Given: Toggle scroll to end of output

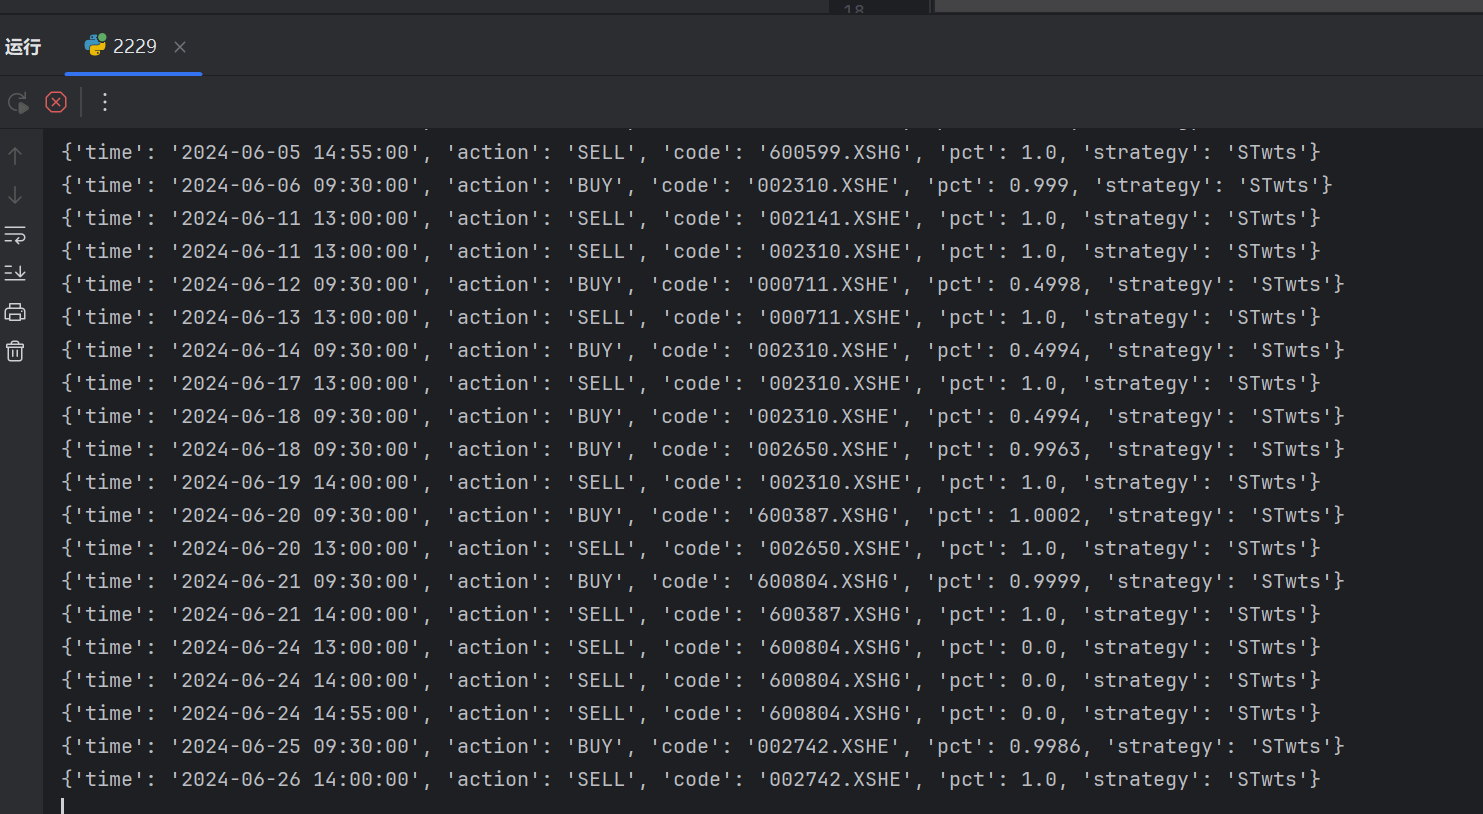Looking at the screenshot, I should pyautogui.click(x=15, y=273).
